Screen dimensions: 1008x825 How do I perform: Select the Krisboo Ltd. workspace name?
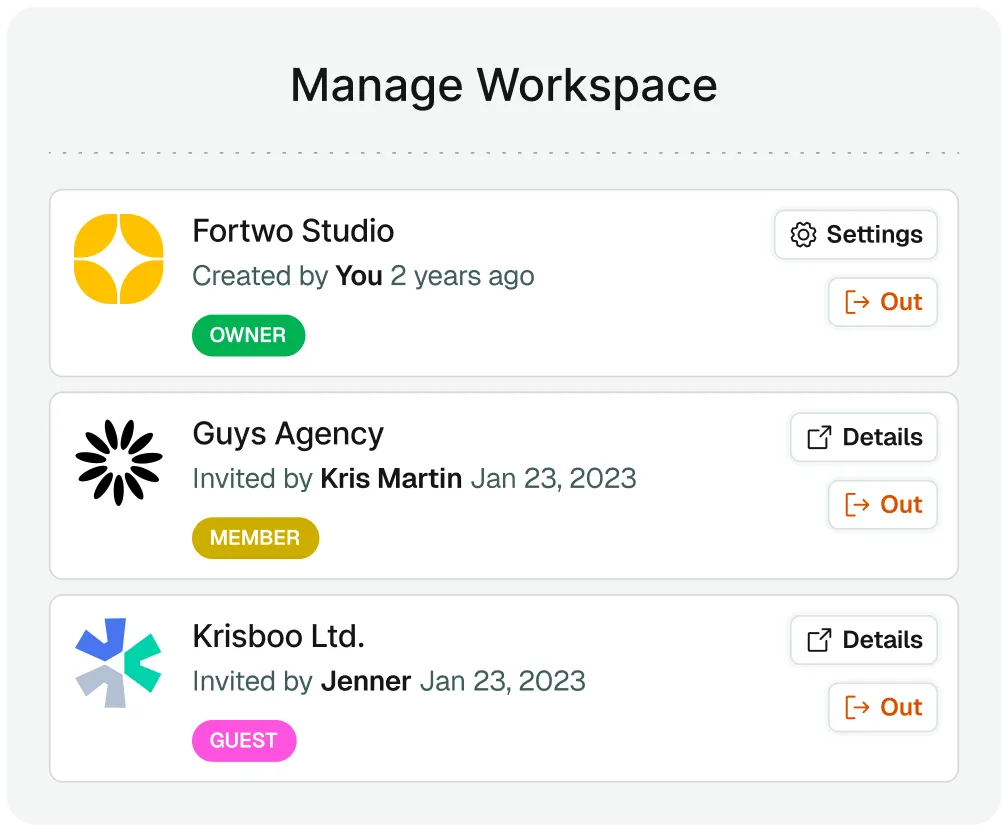[x=278, y=636]
